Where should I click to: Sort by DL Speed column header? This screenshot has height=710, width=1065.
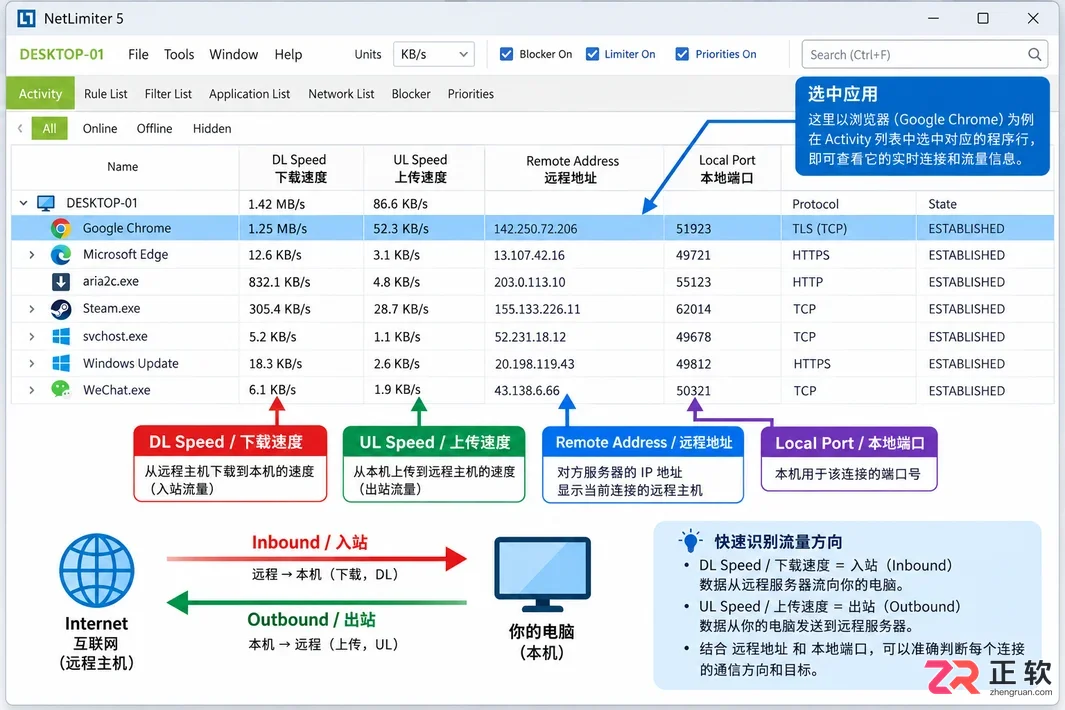300,168
